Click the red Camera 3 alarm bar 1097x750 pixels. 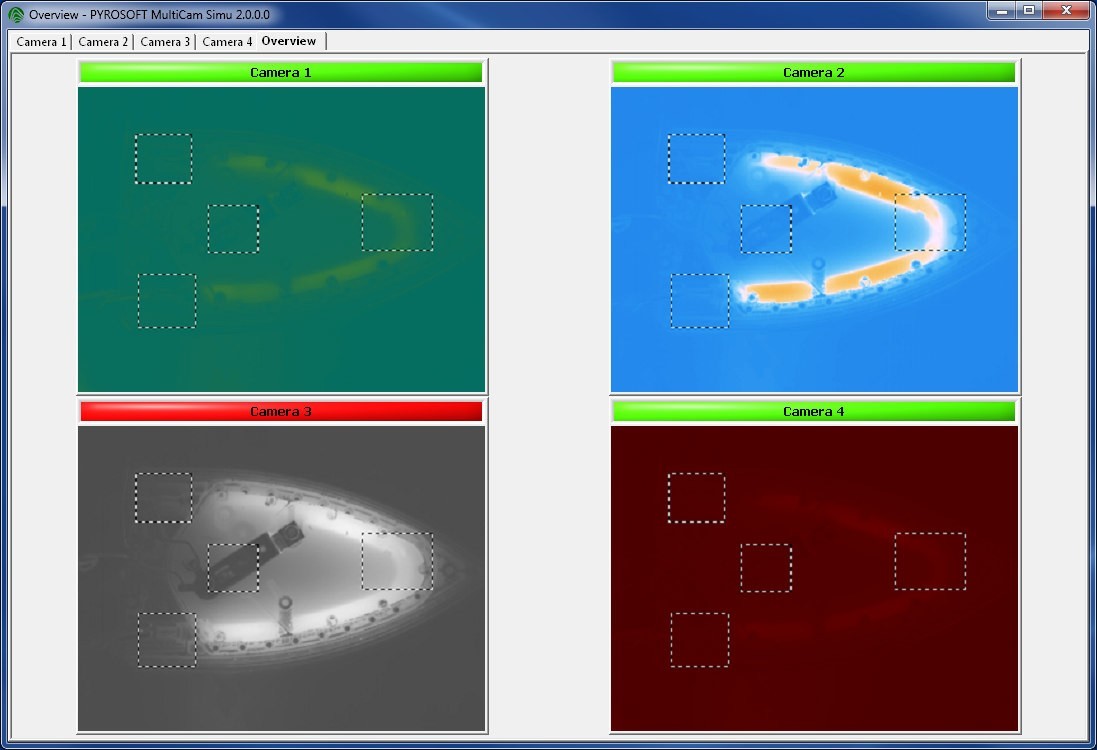click(281, 412)
